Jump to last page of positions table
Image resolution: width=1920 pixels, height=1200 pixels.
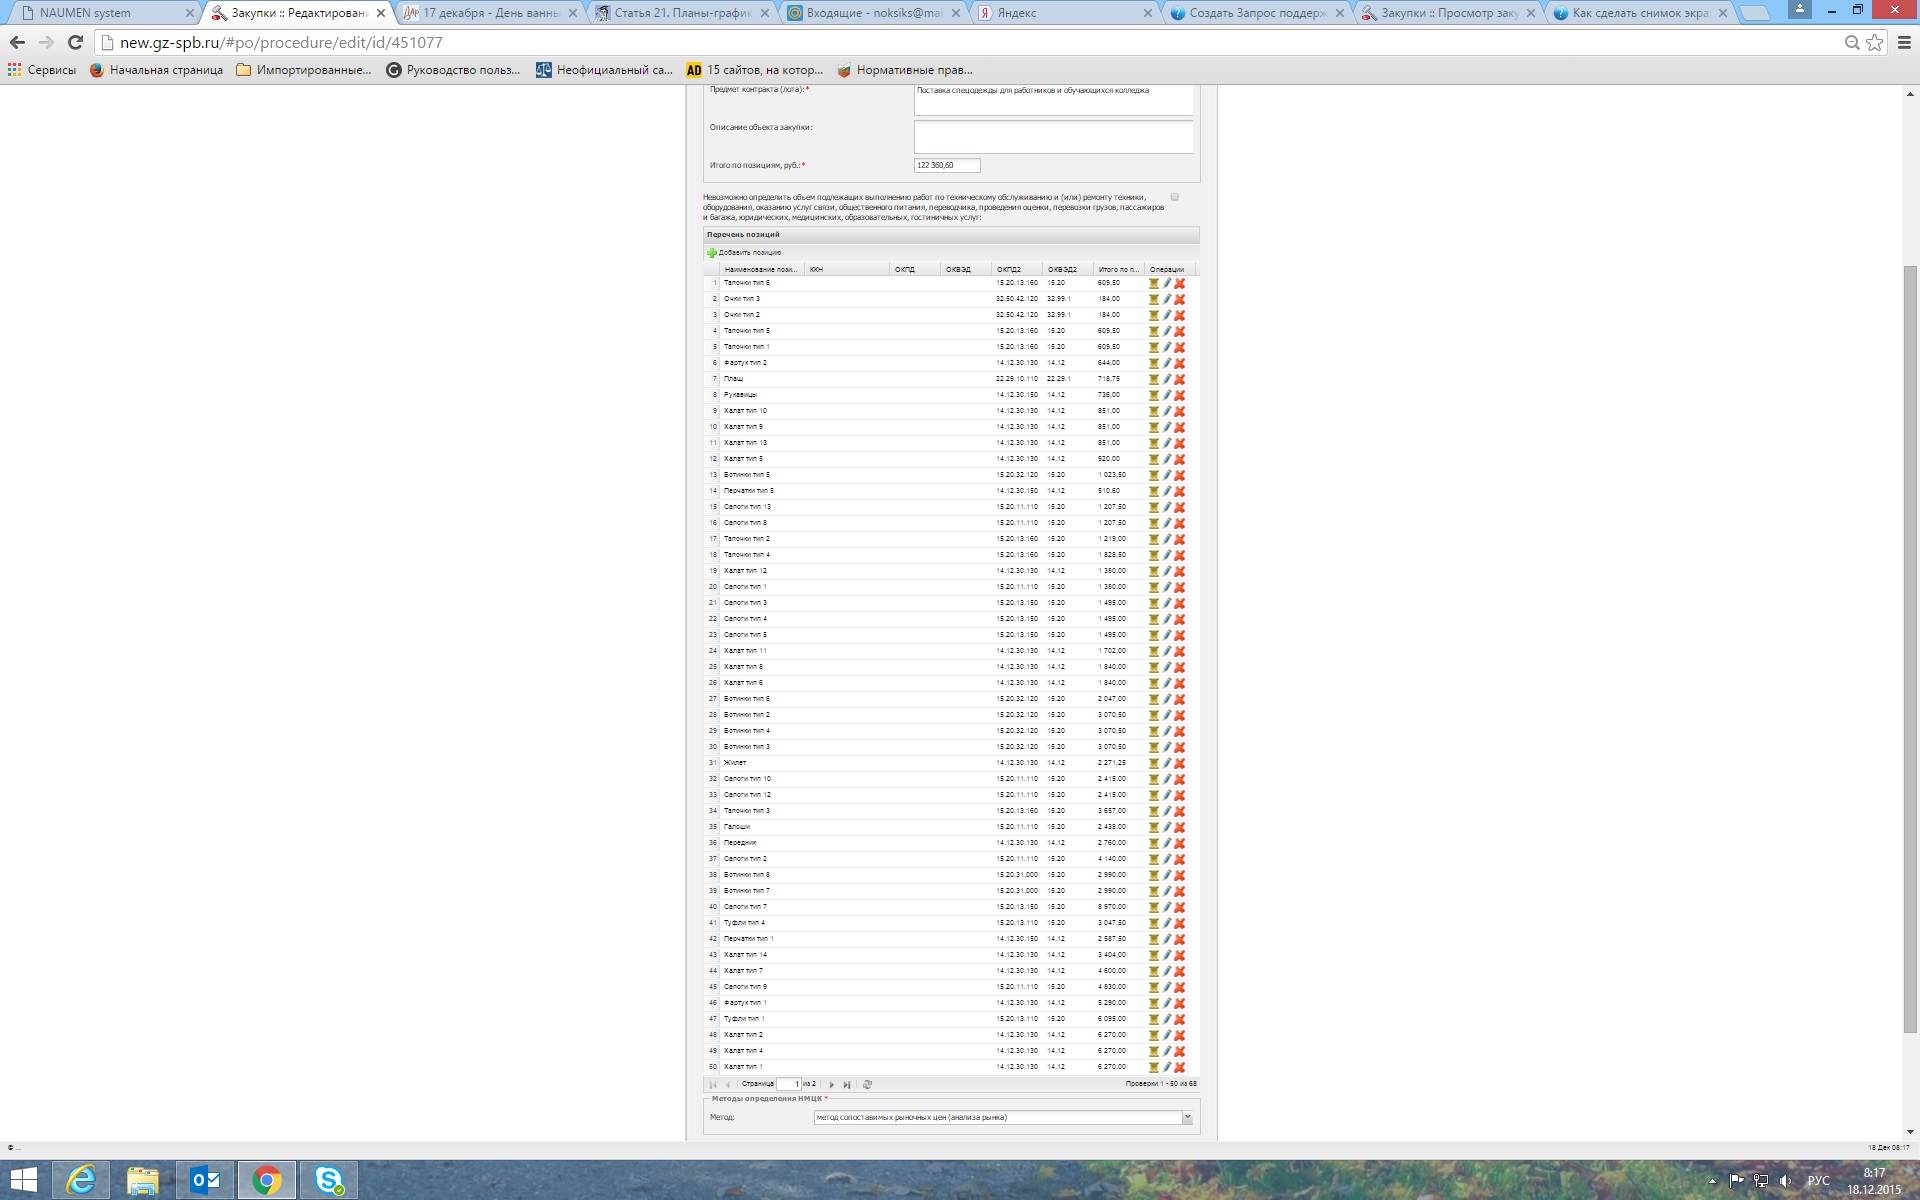[847, 1084]
